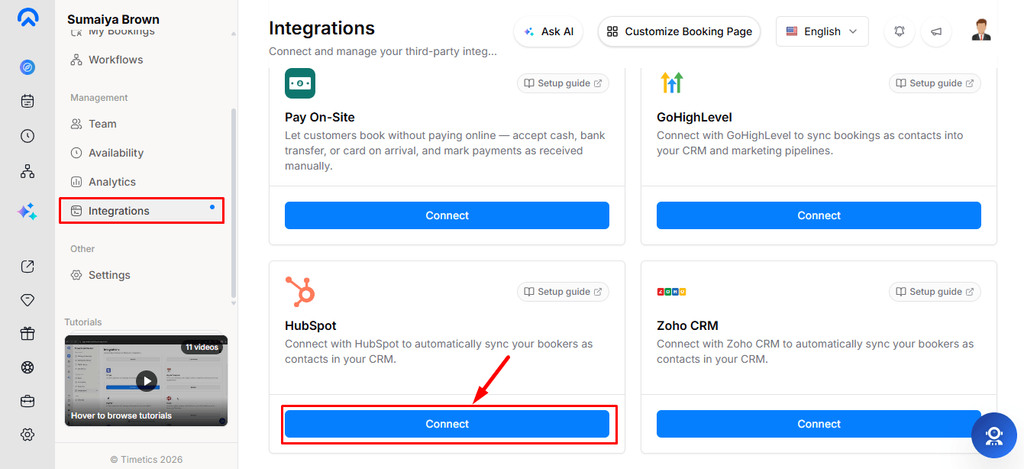Select Integrations in the sidebar menu

(142, 211)
